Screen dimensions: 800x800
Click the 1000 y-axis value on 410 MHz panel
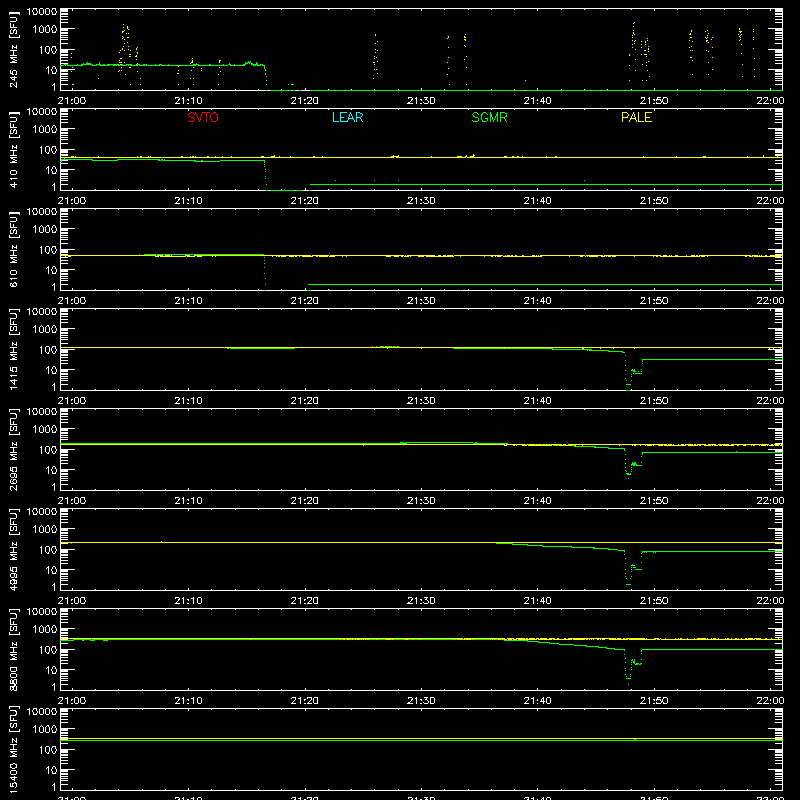point(45,130)
